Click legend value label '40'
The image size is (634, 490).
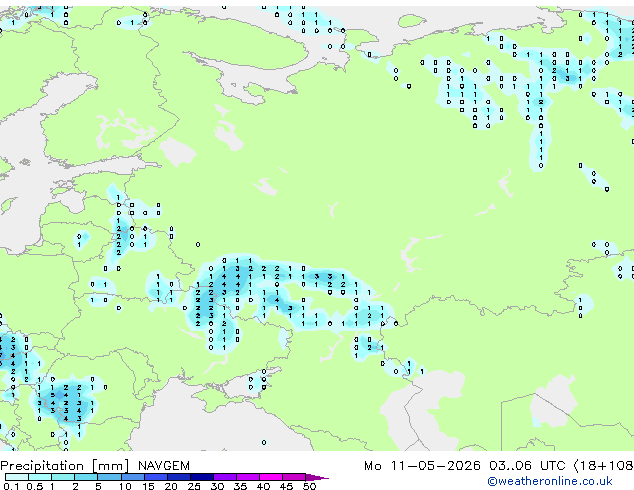[263, 486]
